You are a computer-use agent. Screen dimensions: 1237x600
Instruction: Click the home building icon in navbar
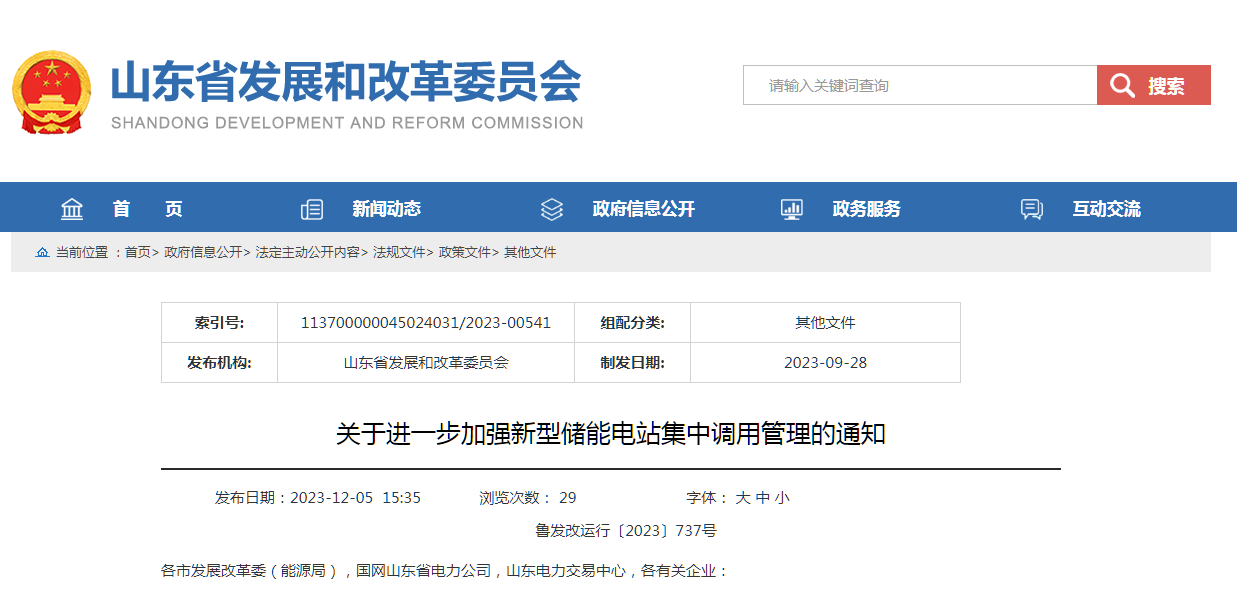coord(72,209)
